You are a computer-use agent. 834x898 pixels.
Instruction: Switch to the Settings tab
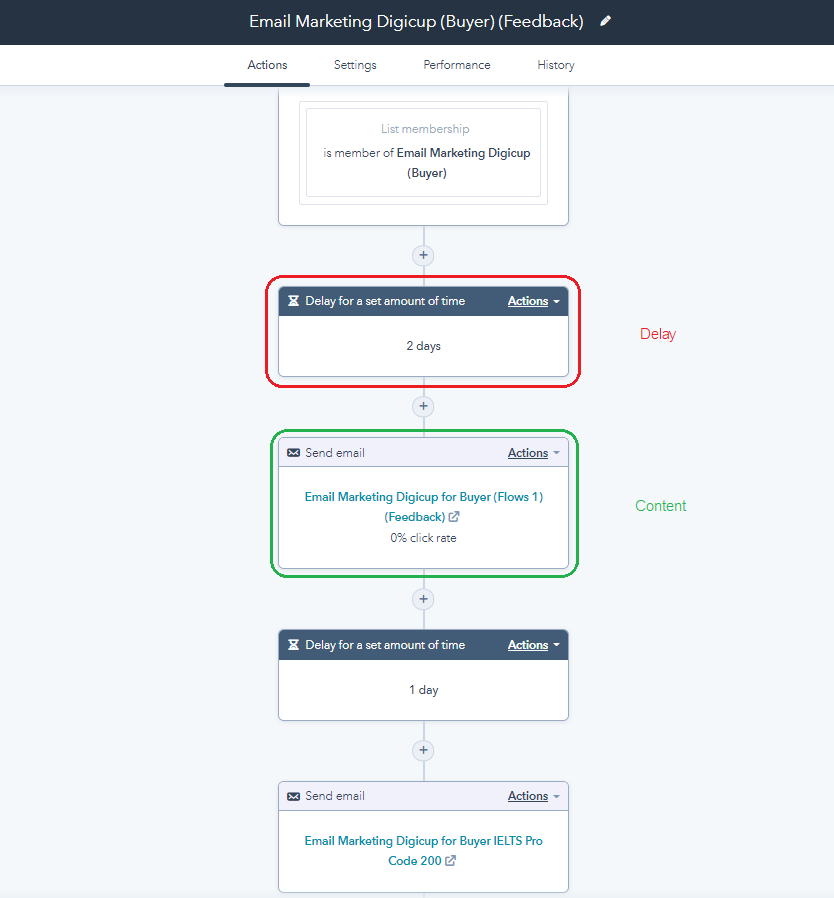pos(355,65)
